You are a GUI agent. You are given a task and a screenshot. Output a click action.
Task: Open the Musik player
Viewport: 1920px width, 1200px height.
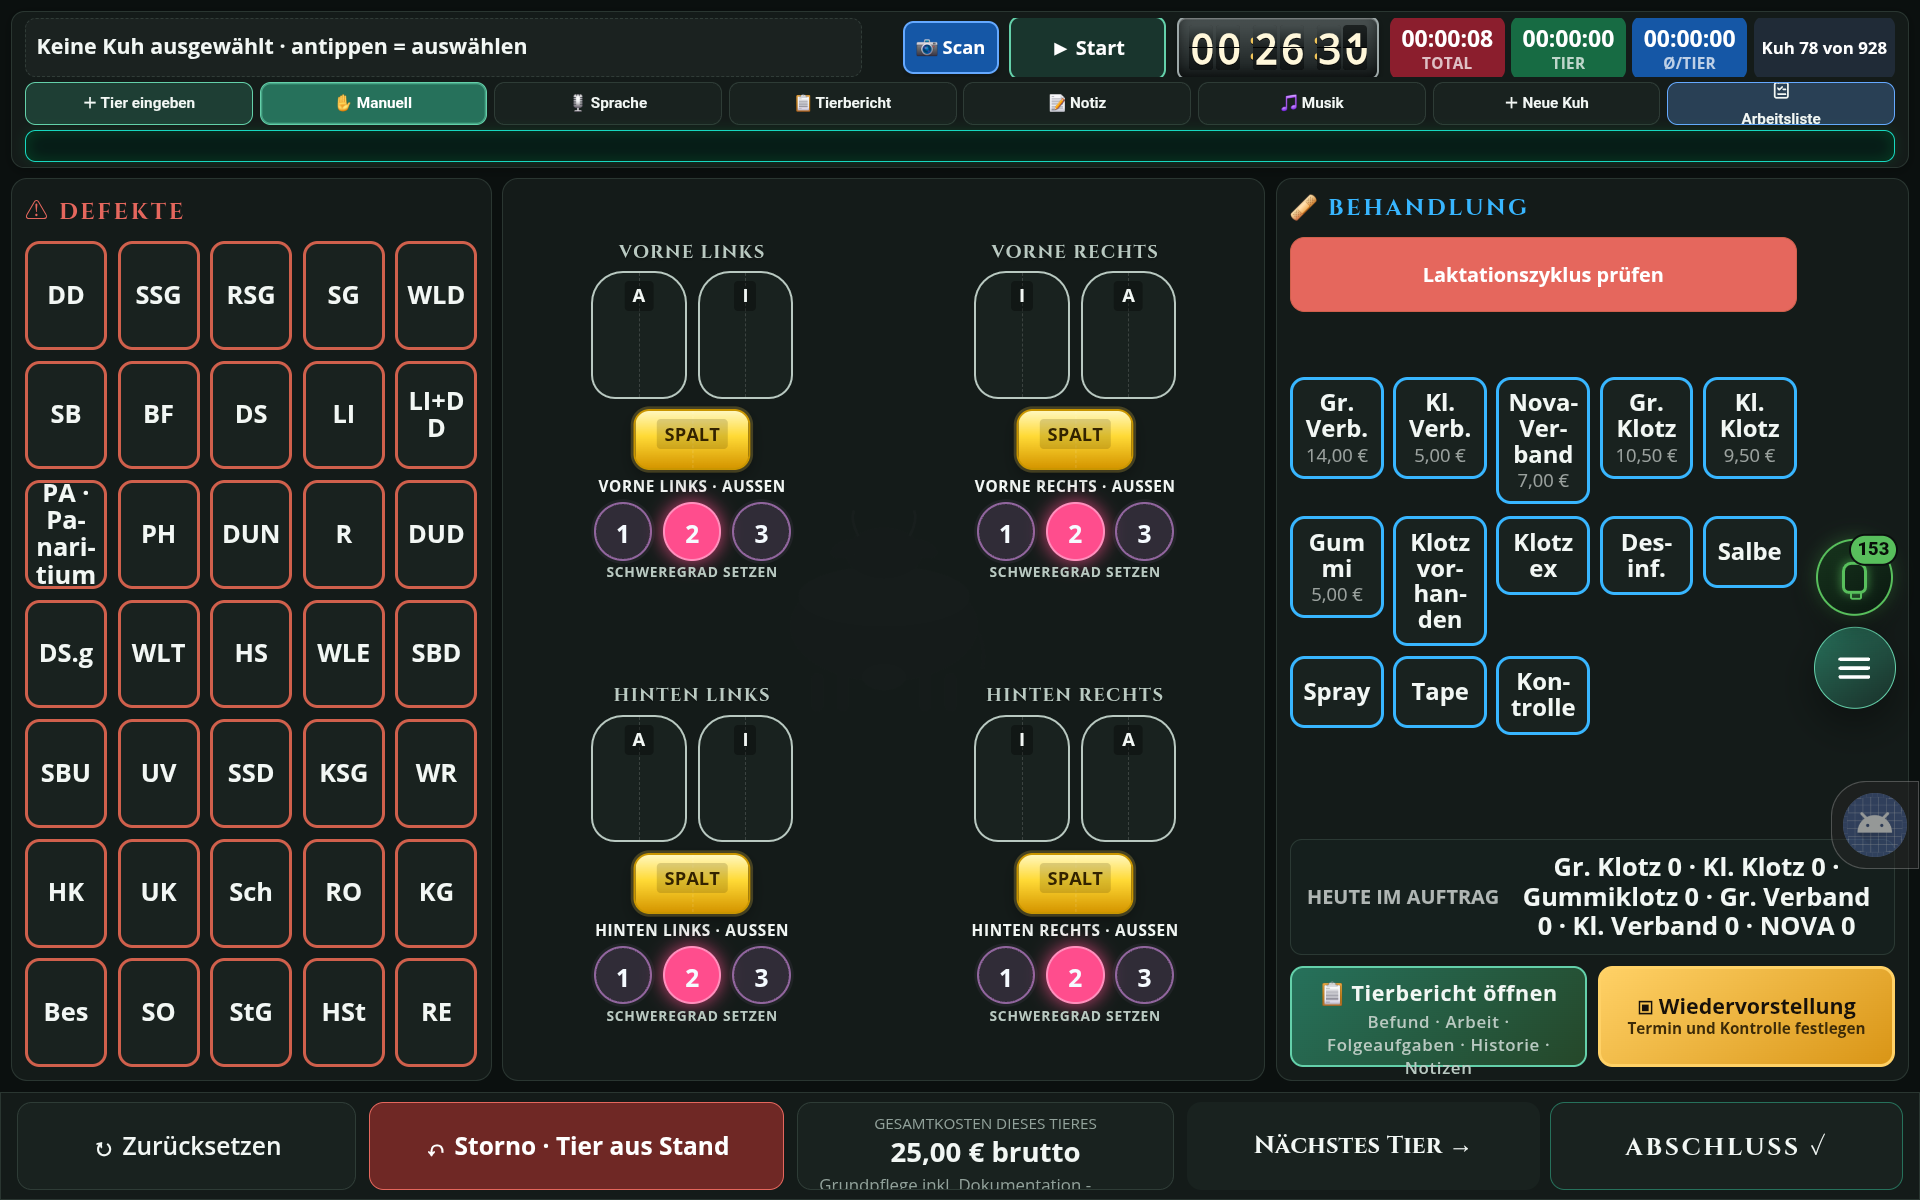tap(1312, 103)
